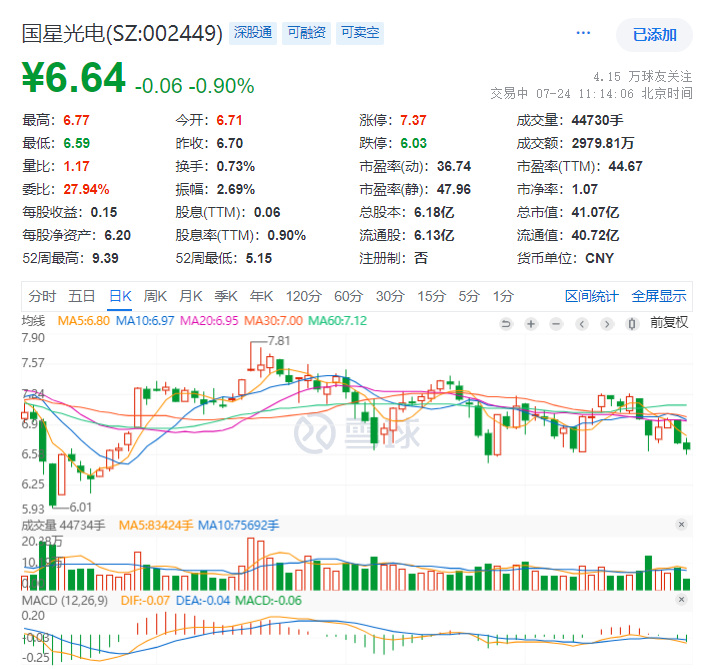
Task: Click the undo/reset chart icon
Action: pos(506,324)
